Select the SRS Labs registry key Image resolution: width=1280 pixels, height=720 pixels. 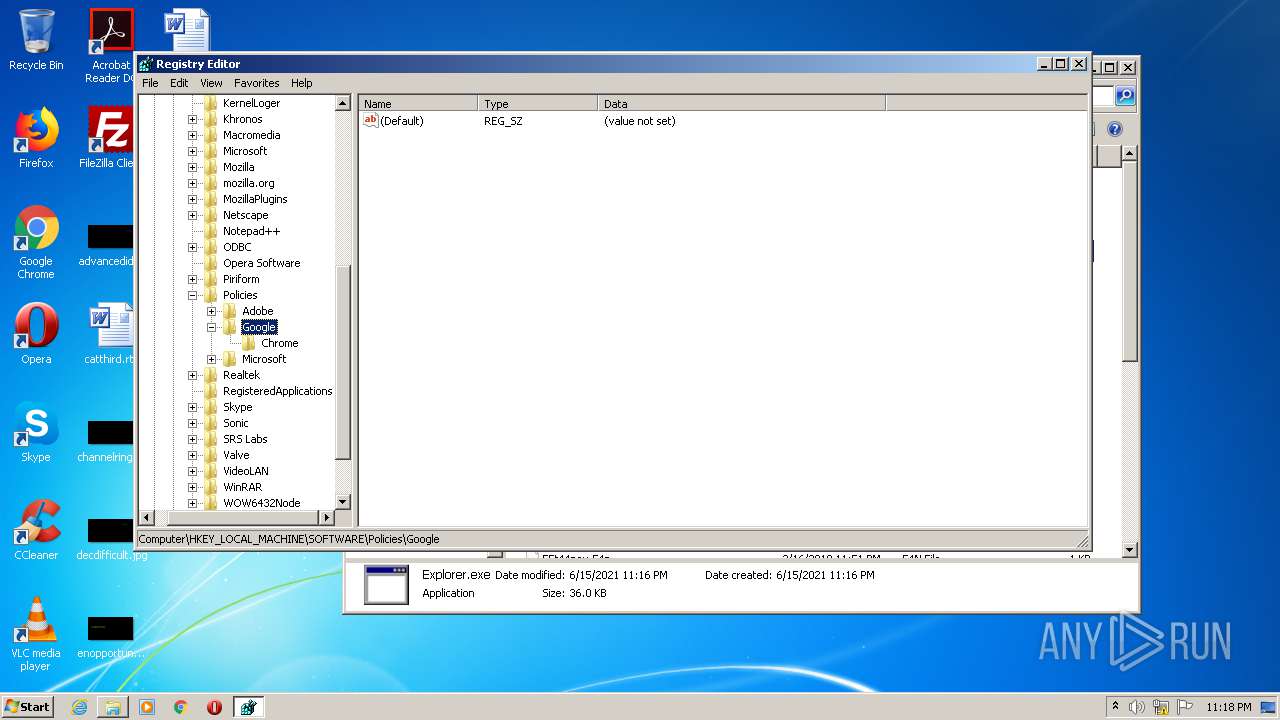click(245, 439)
